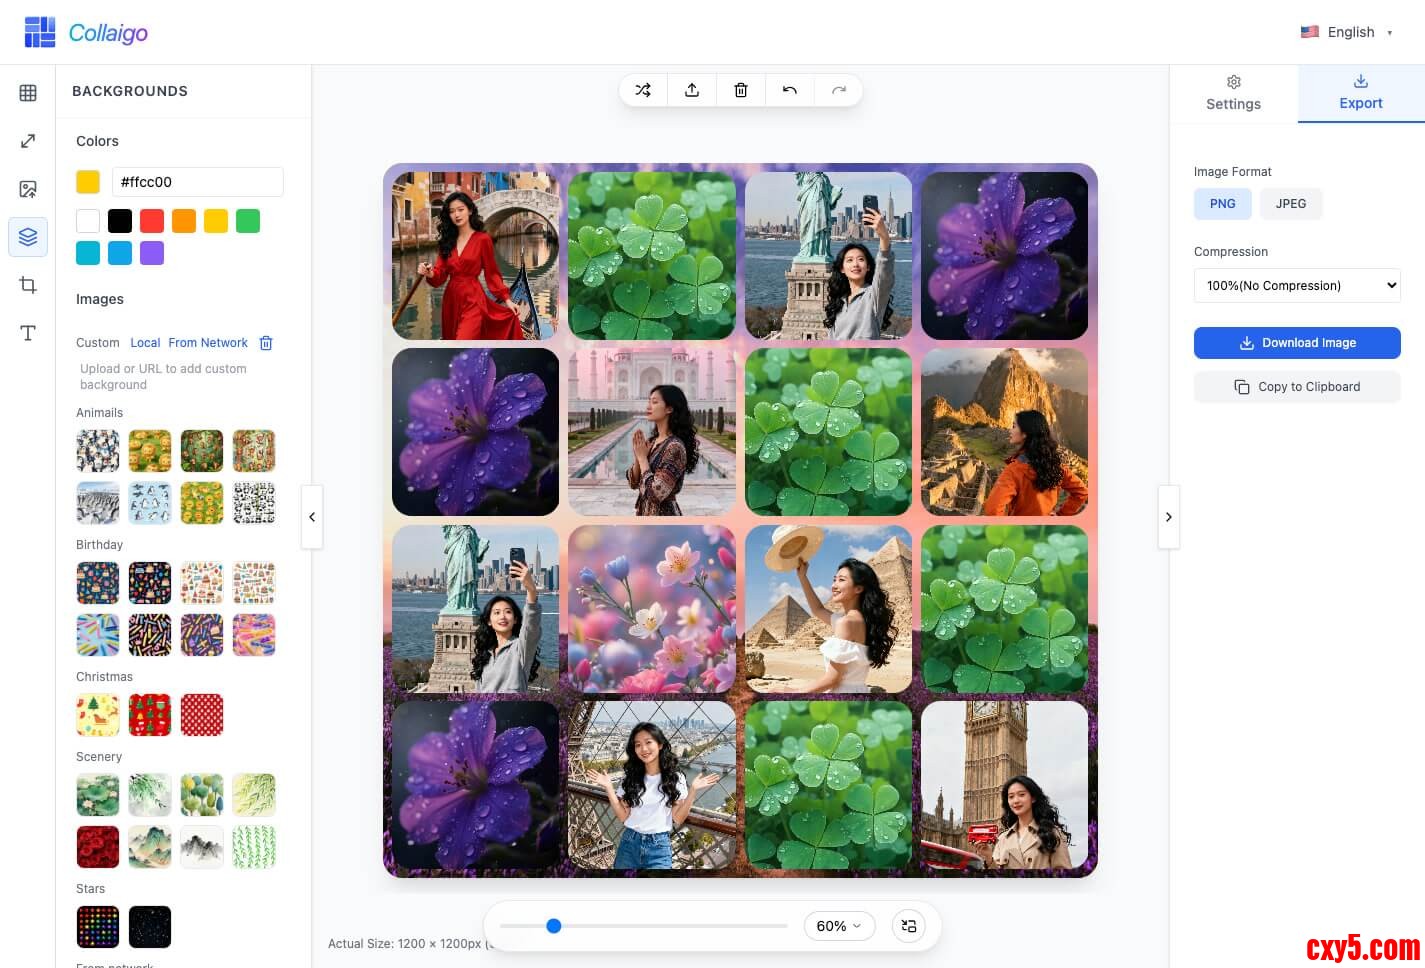Click the Download Image button
The height and width of the screenshot is (968, 1425).
pos(1297,343)
